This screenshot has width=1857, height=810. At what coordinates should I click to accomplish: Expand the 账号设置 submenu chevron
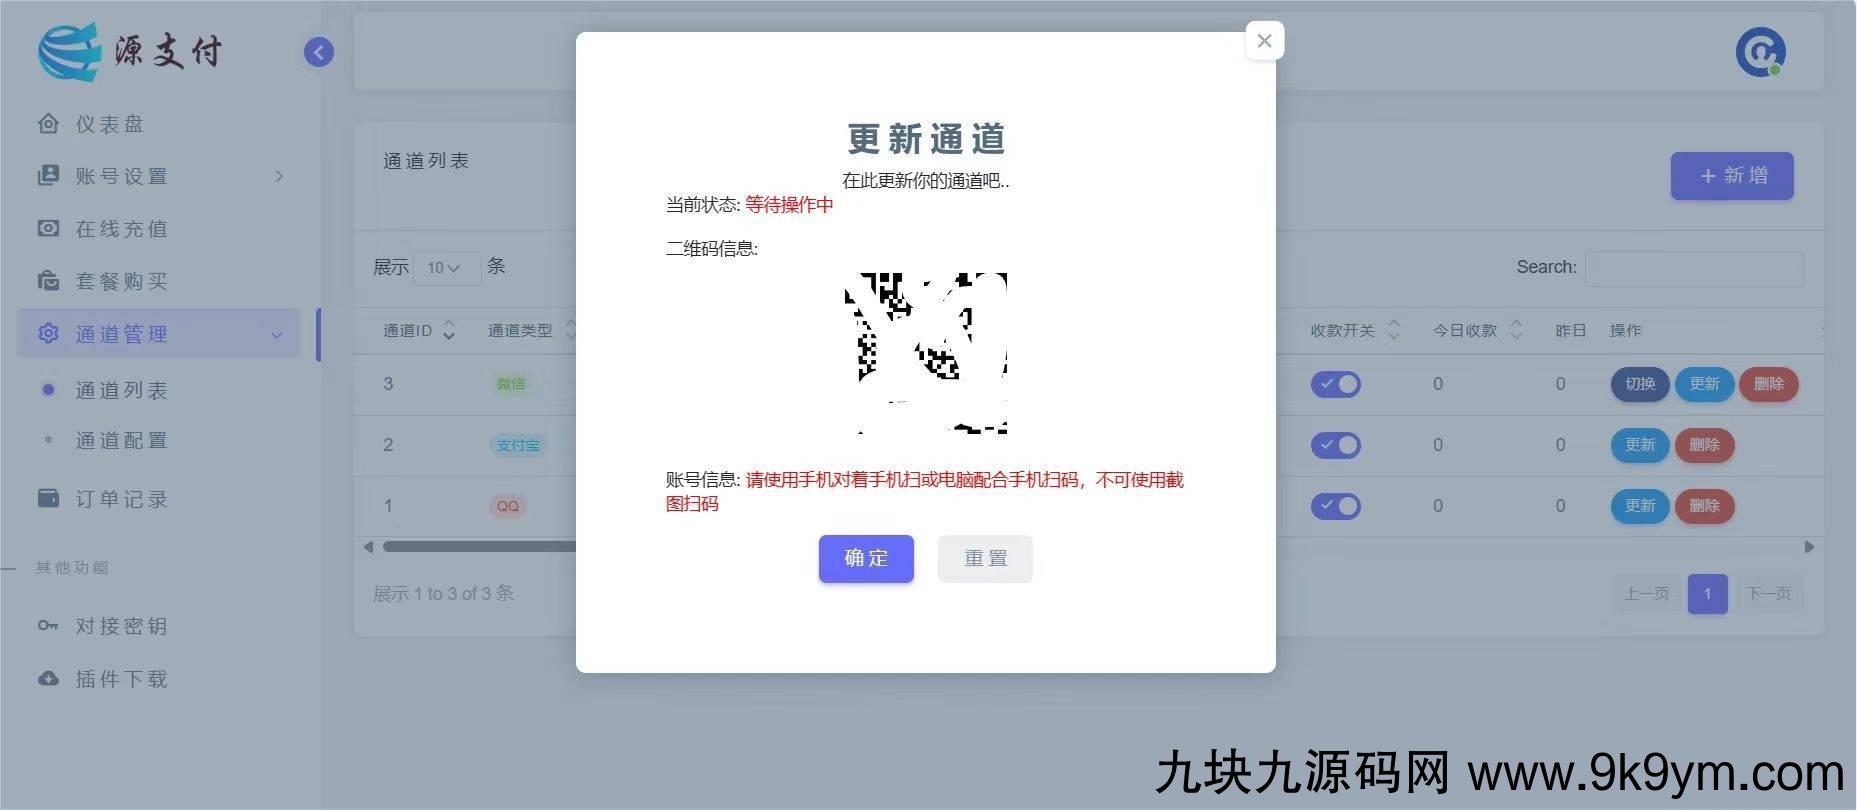pyautogui.click(x=279, y=176)
